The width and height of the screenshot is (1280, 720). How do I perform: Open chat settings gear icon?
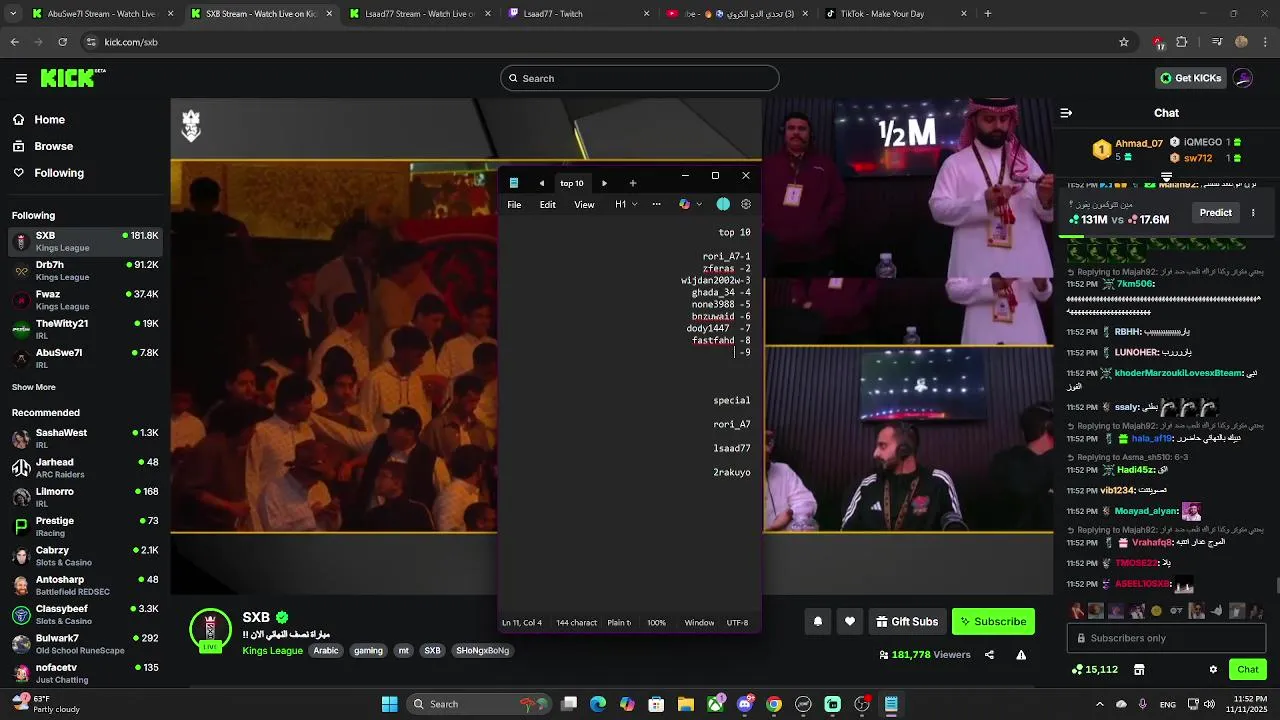[x=1213, y=669]
